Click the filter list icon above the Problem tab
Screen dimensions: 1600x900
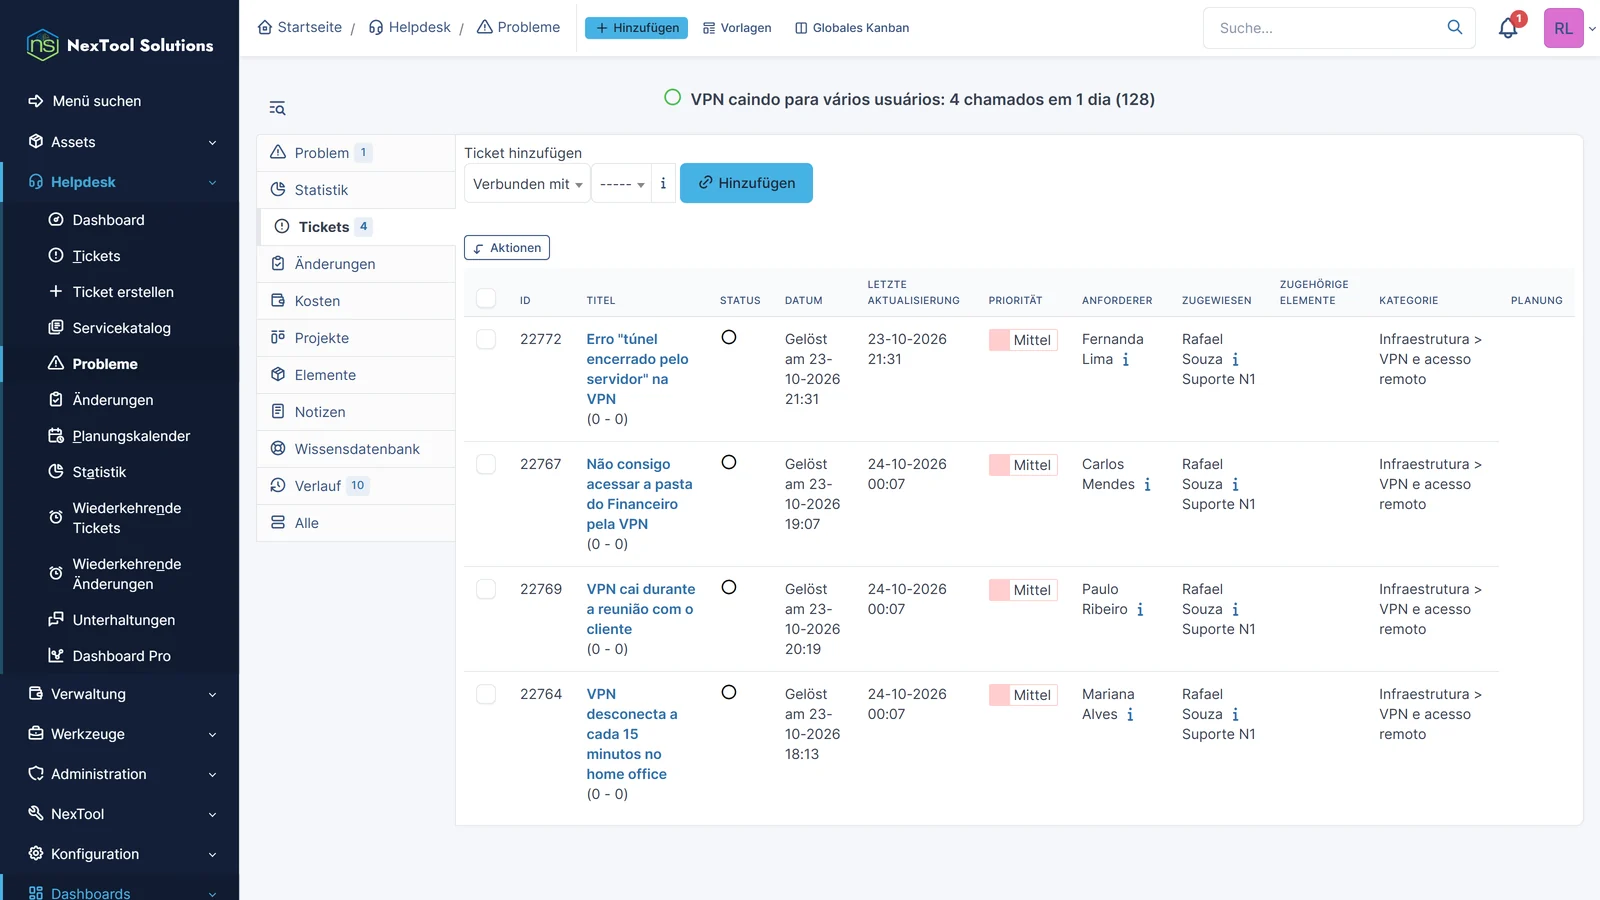click(277, 108)
